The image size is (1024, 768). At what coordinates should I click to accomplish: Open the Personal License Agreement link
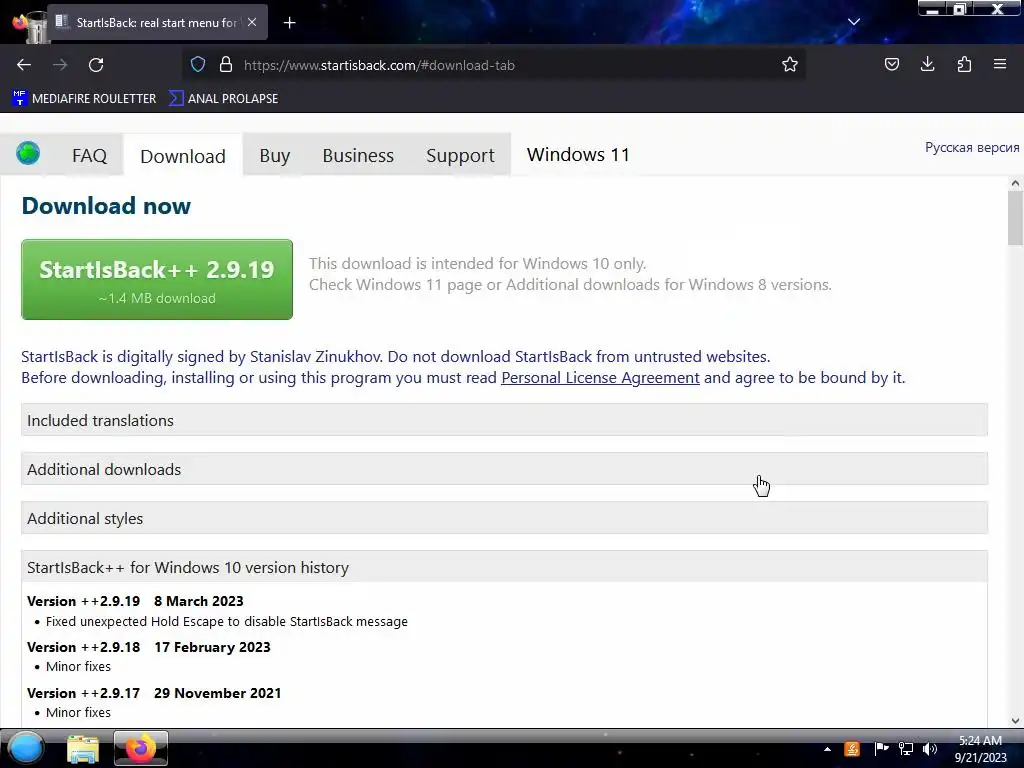tap(600, 377)
